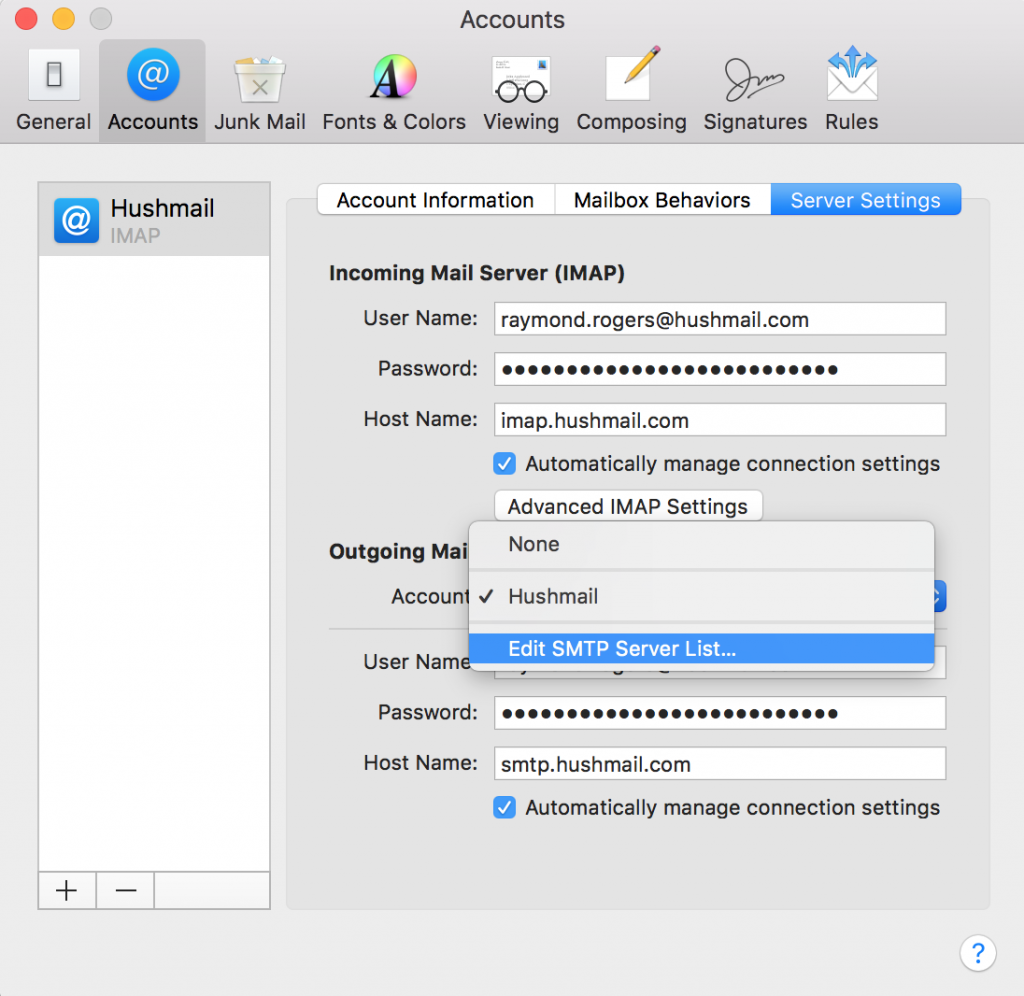Open the General preferences pane
Image resolution: width=1024 pixels, height=996 pixels.
tap(53, 88)
